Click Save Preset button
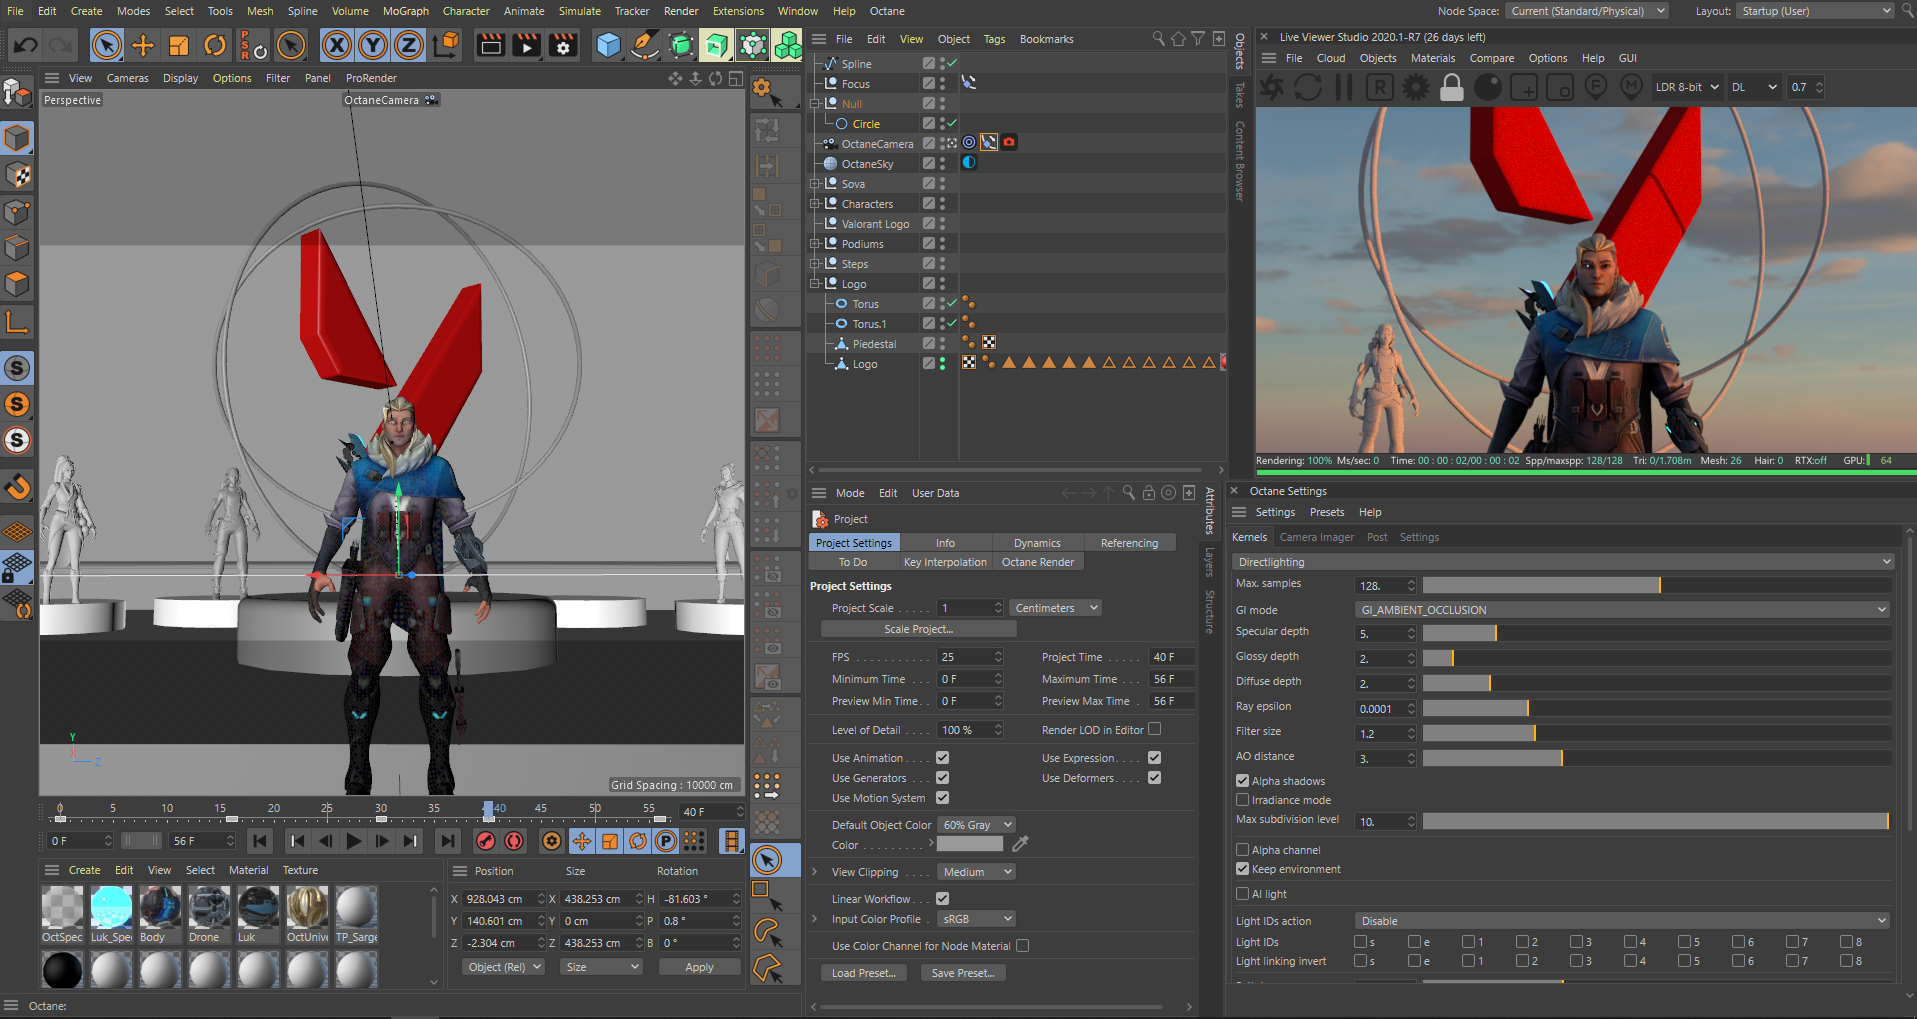1917x1019 pixels. coord(963,973)
